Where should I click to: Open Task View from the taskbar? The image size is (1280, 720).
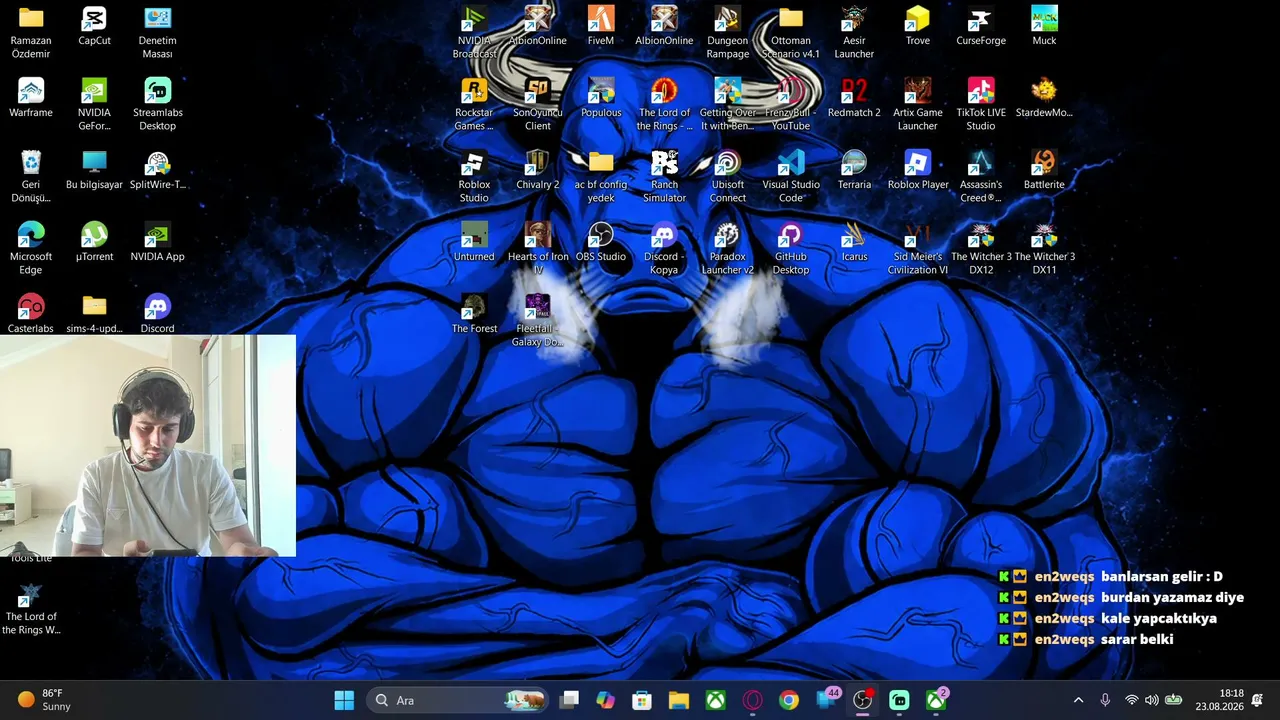click(569, 700)
